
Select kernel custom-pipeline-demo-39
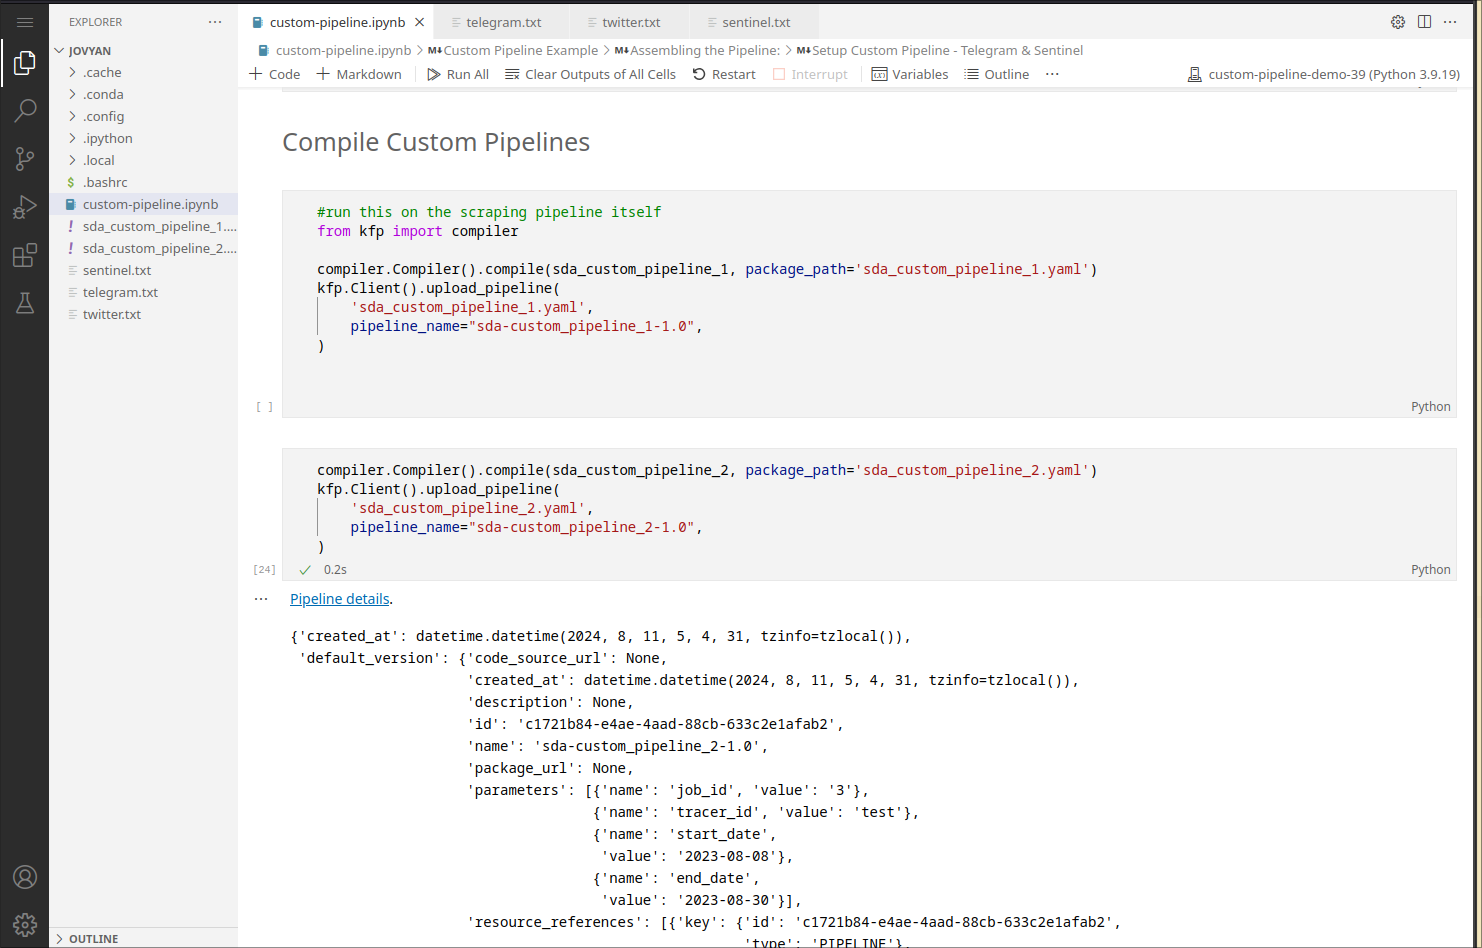tap(1323, 74)
